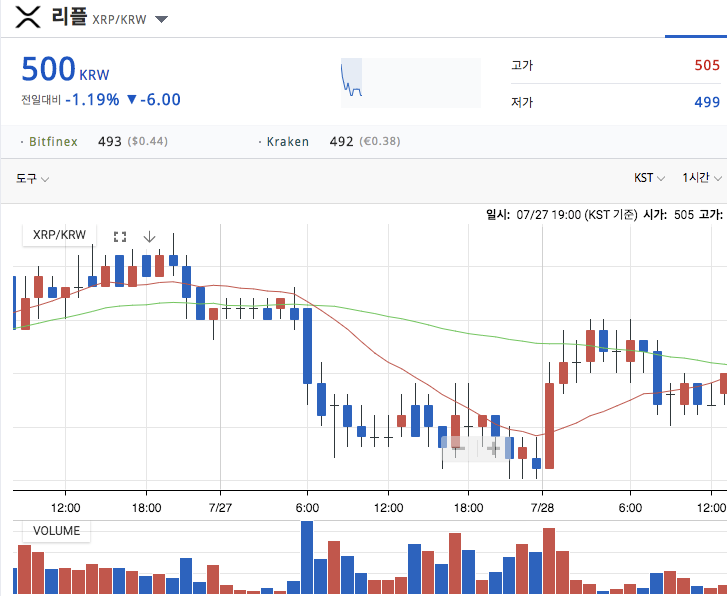This screenshot has width=727, height=596.
Task: Click the 7/28 date axis label
Action: point(542,507)
